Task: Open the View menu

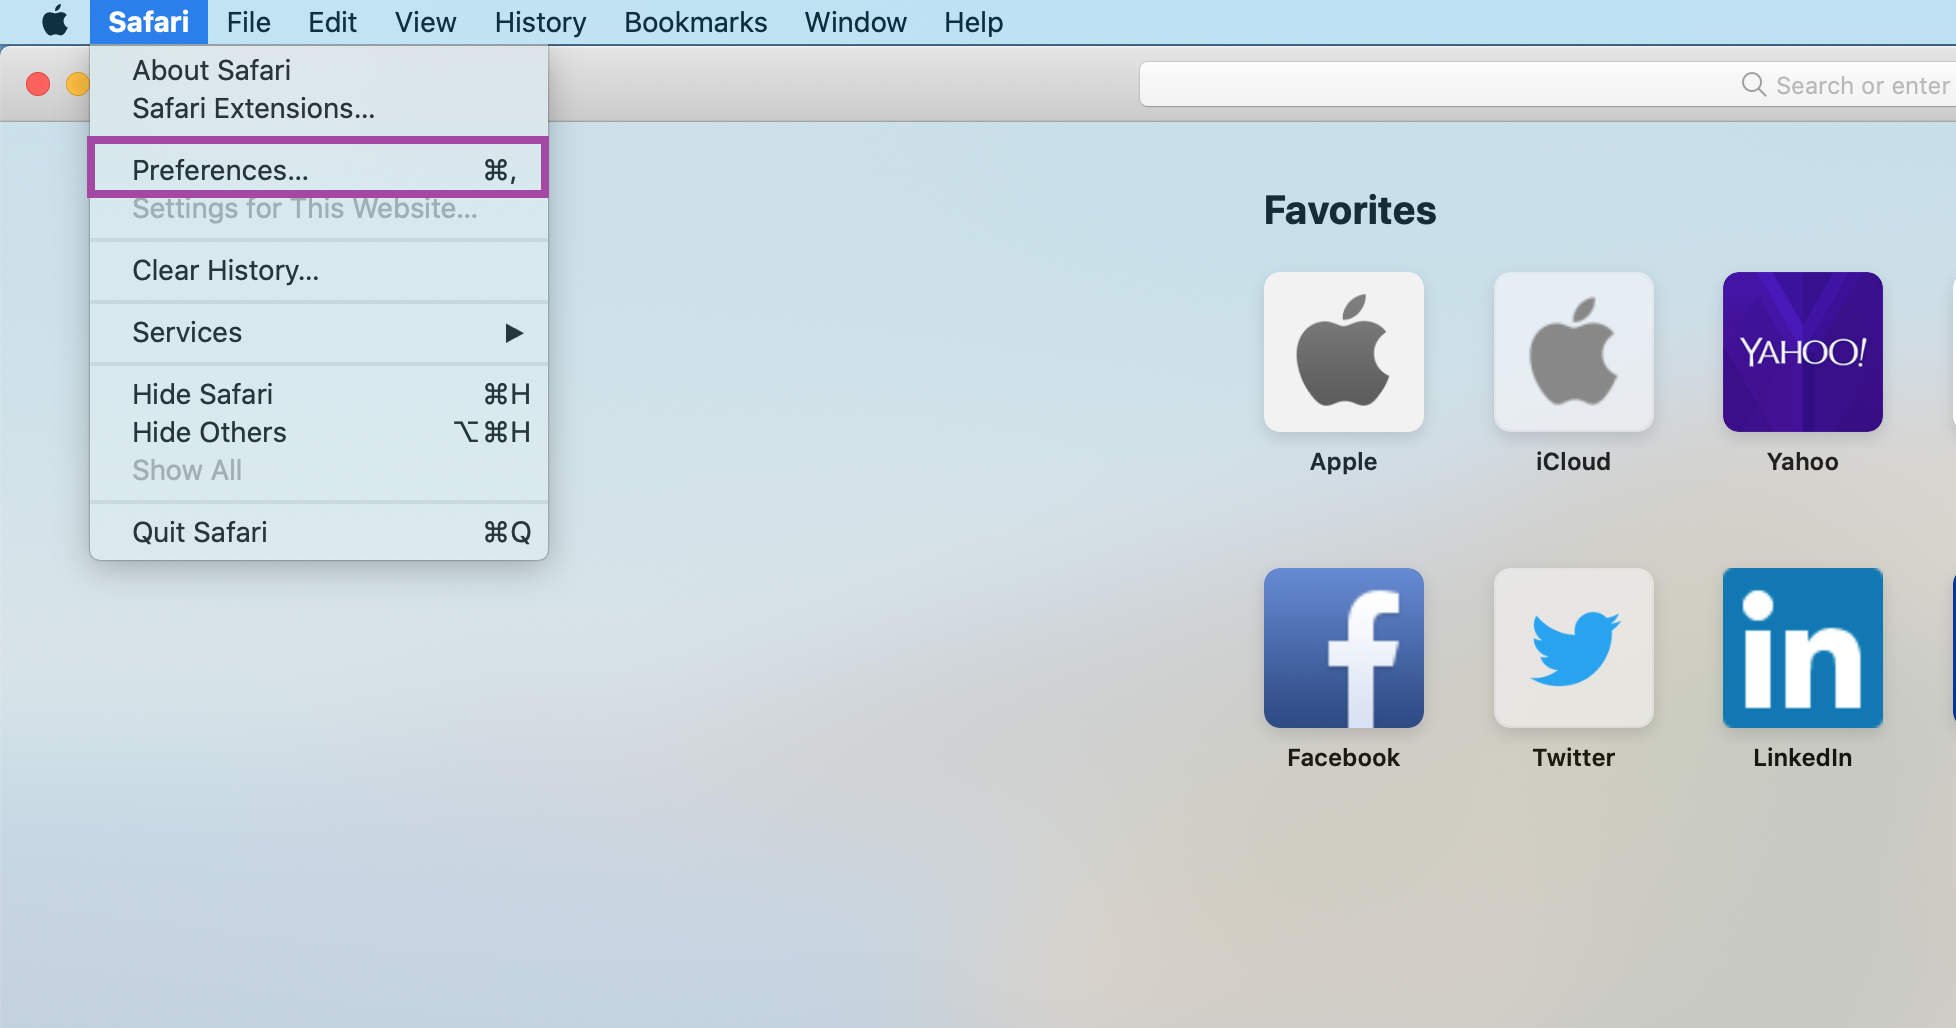Action: coord(425,22)
